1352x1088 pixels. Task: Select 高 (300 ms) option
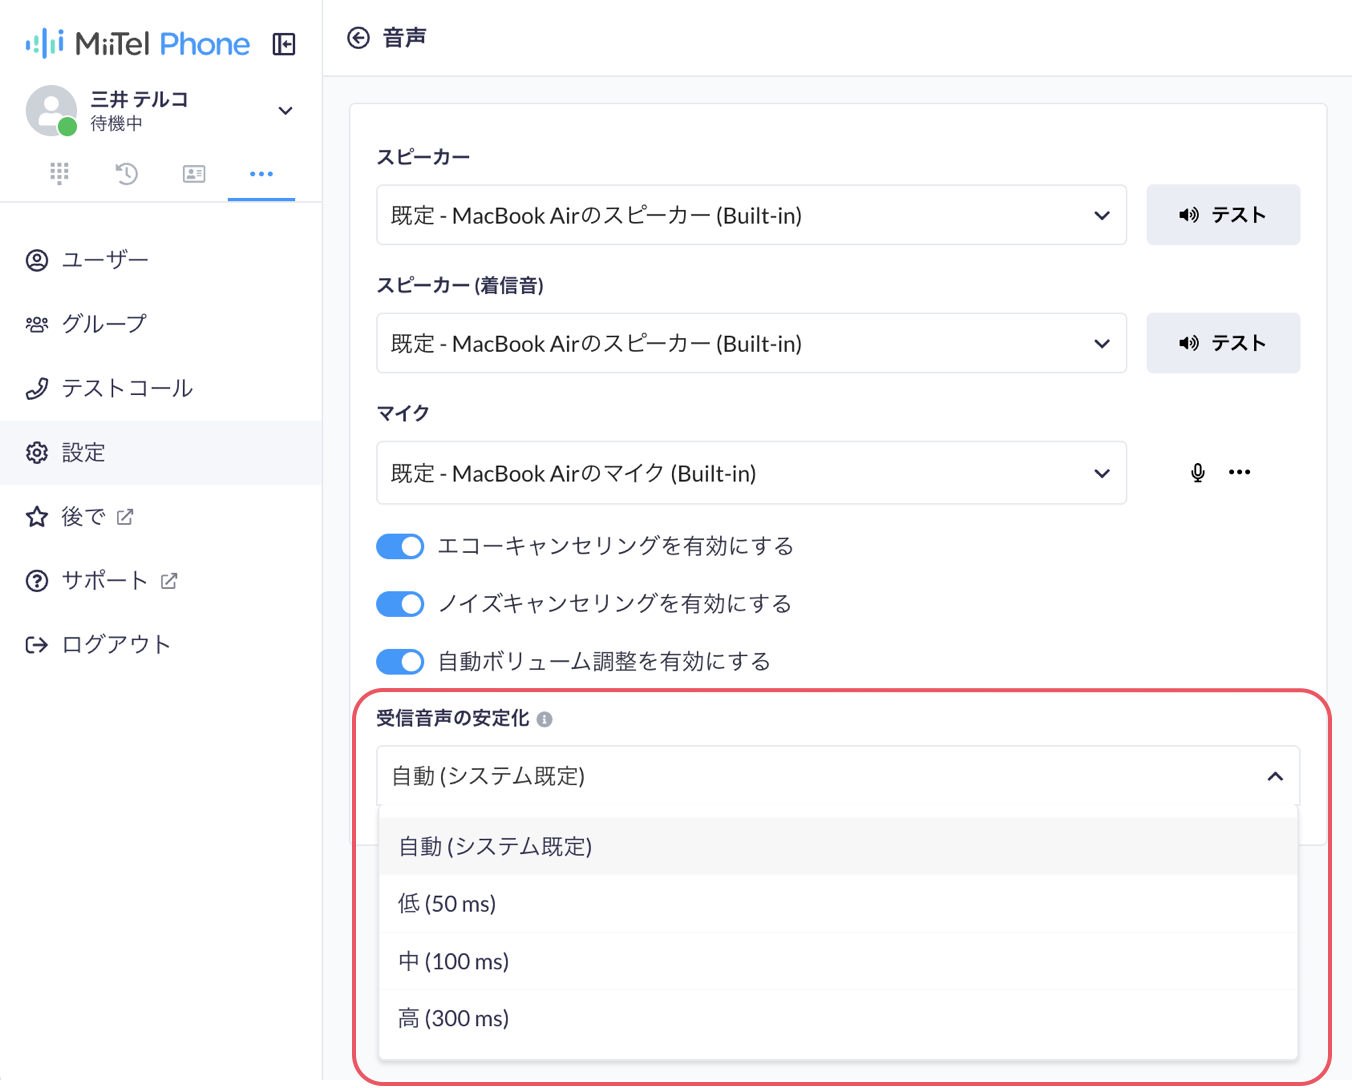pos(838,1018)
